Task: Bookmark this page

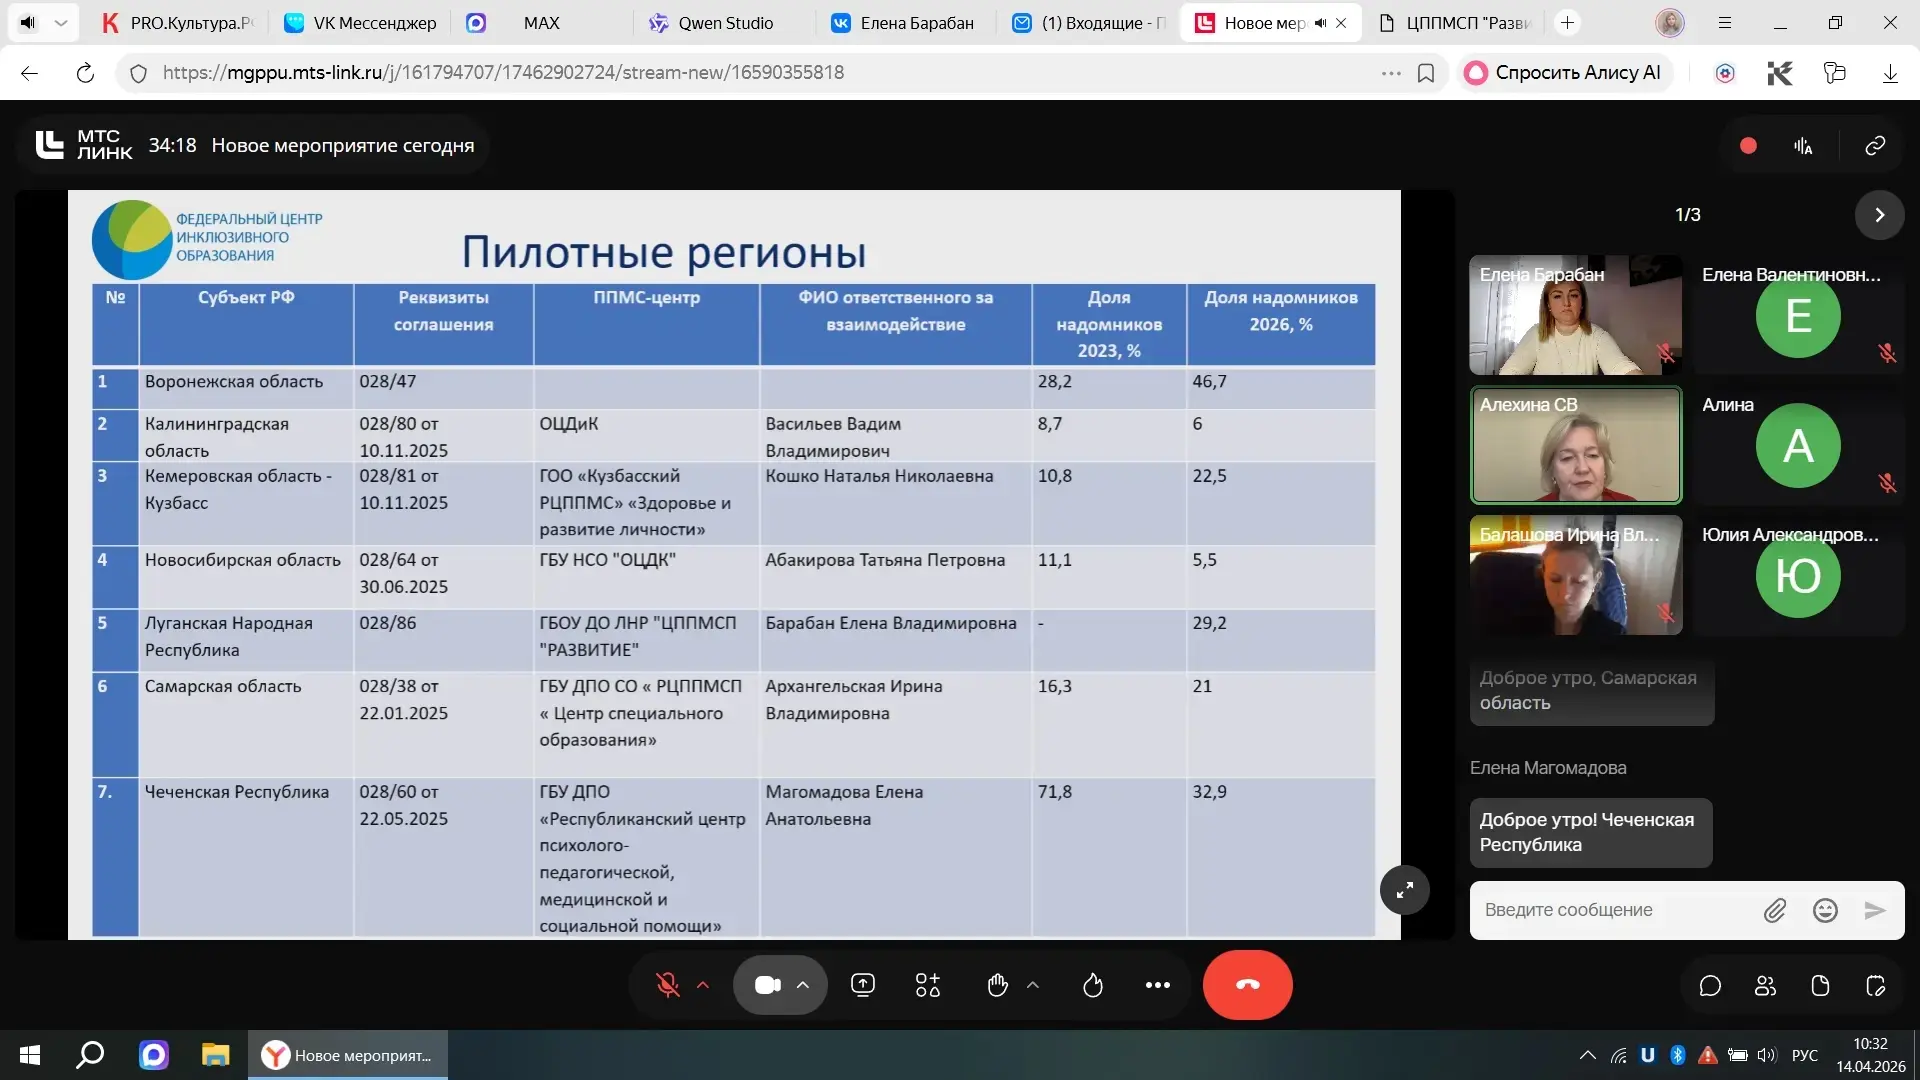Action: tap(1426, 72)
